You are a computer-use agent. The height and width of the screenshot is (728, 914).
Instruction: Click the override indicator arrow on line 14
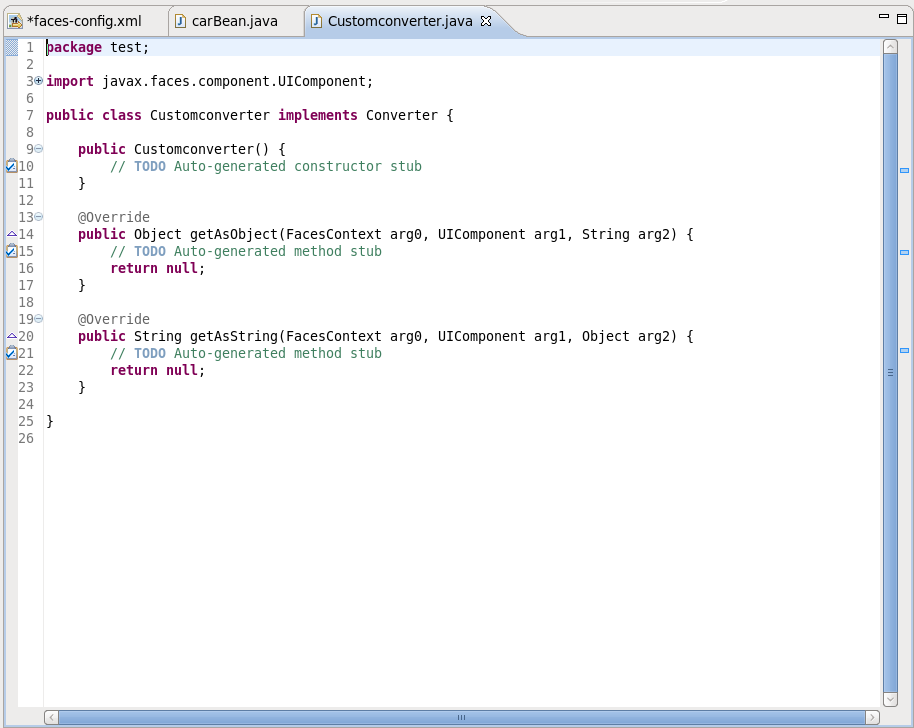pos(12,234)
